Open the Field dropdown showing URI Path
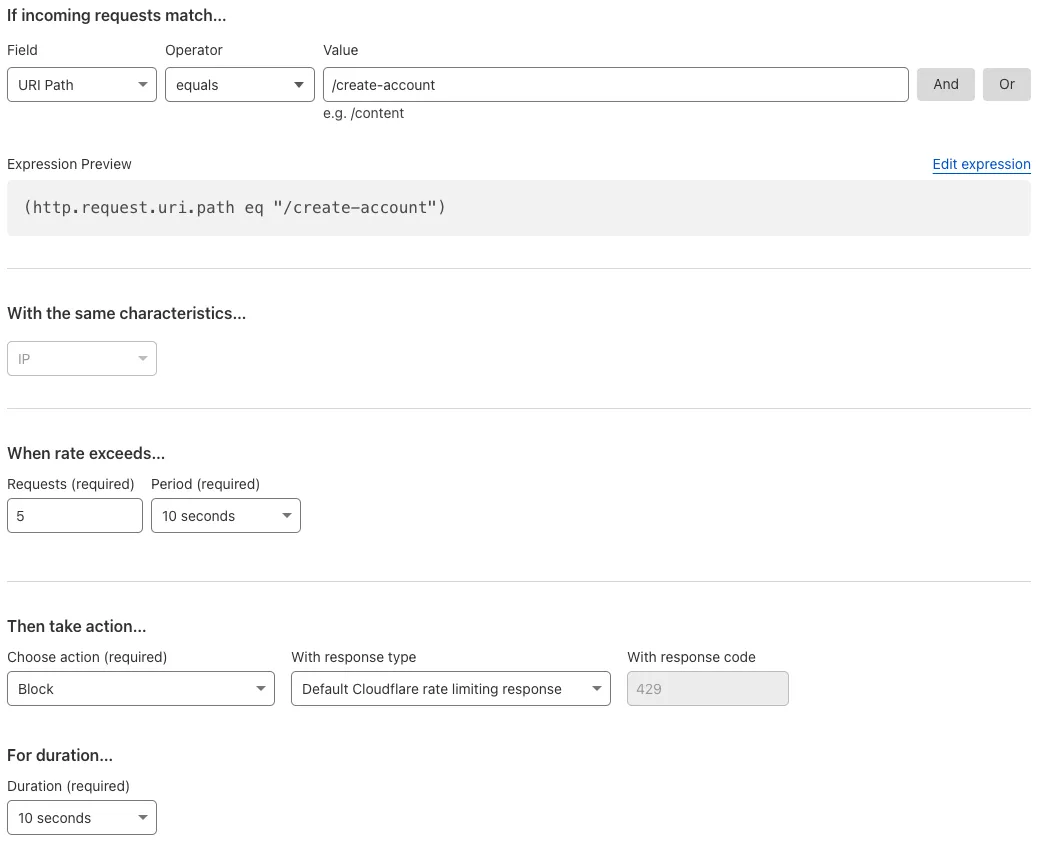This screenshot has height=842, width=1048. tap(80, 84)
